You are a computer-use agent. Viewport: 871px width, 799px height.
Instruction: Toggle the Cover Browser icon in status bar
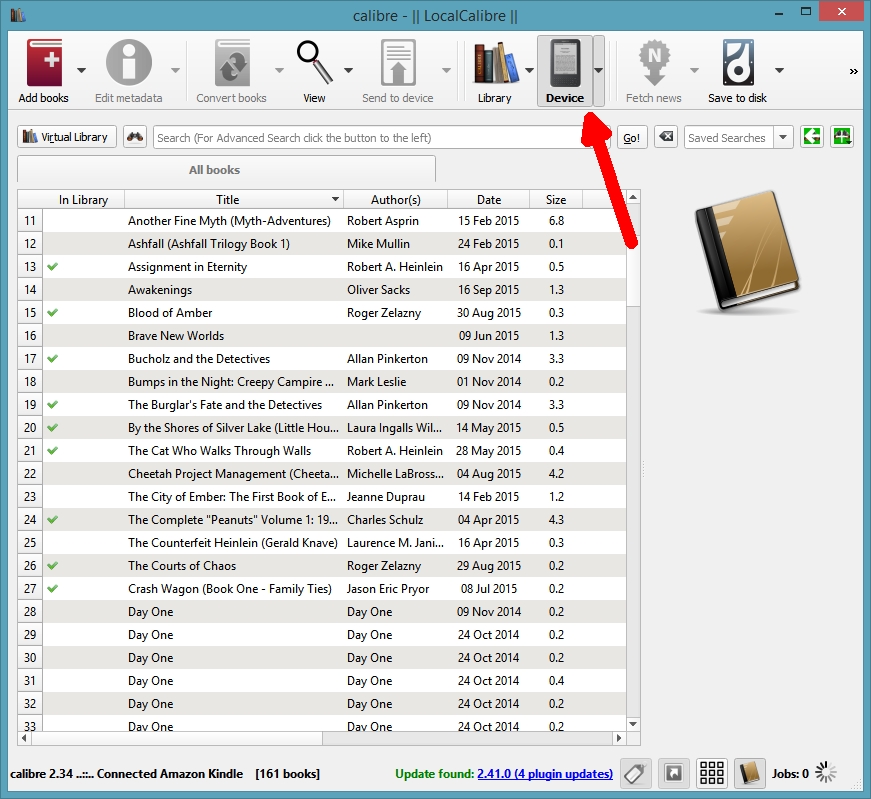(x=673, y=773)
